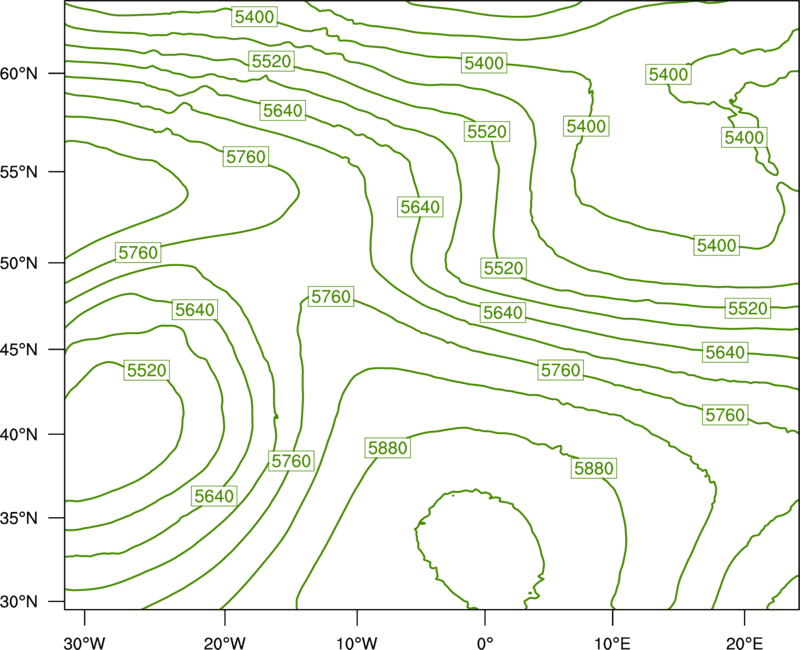The height and width of the screenshot is (650, 800).
Task: Select the 5520 label nearest the 45°N tick
Action: pos(147,370)
